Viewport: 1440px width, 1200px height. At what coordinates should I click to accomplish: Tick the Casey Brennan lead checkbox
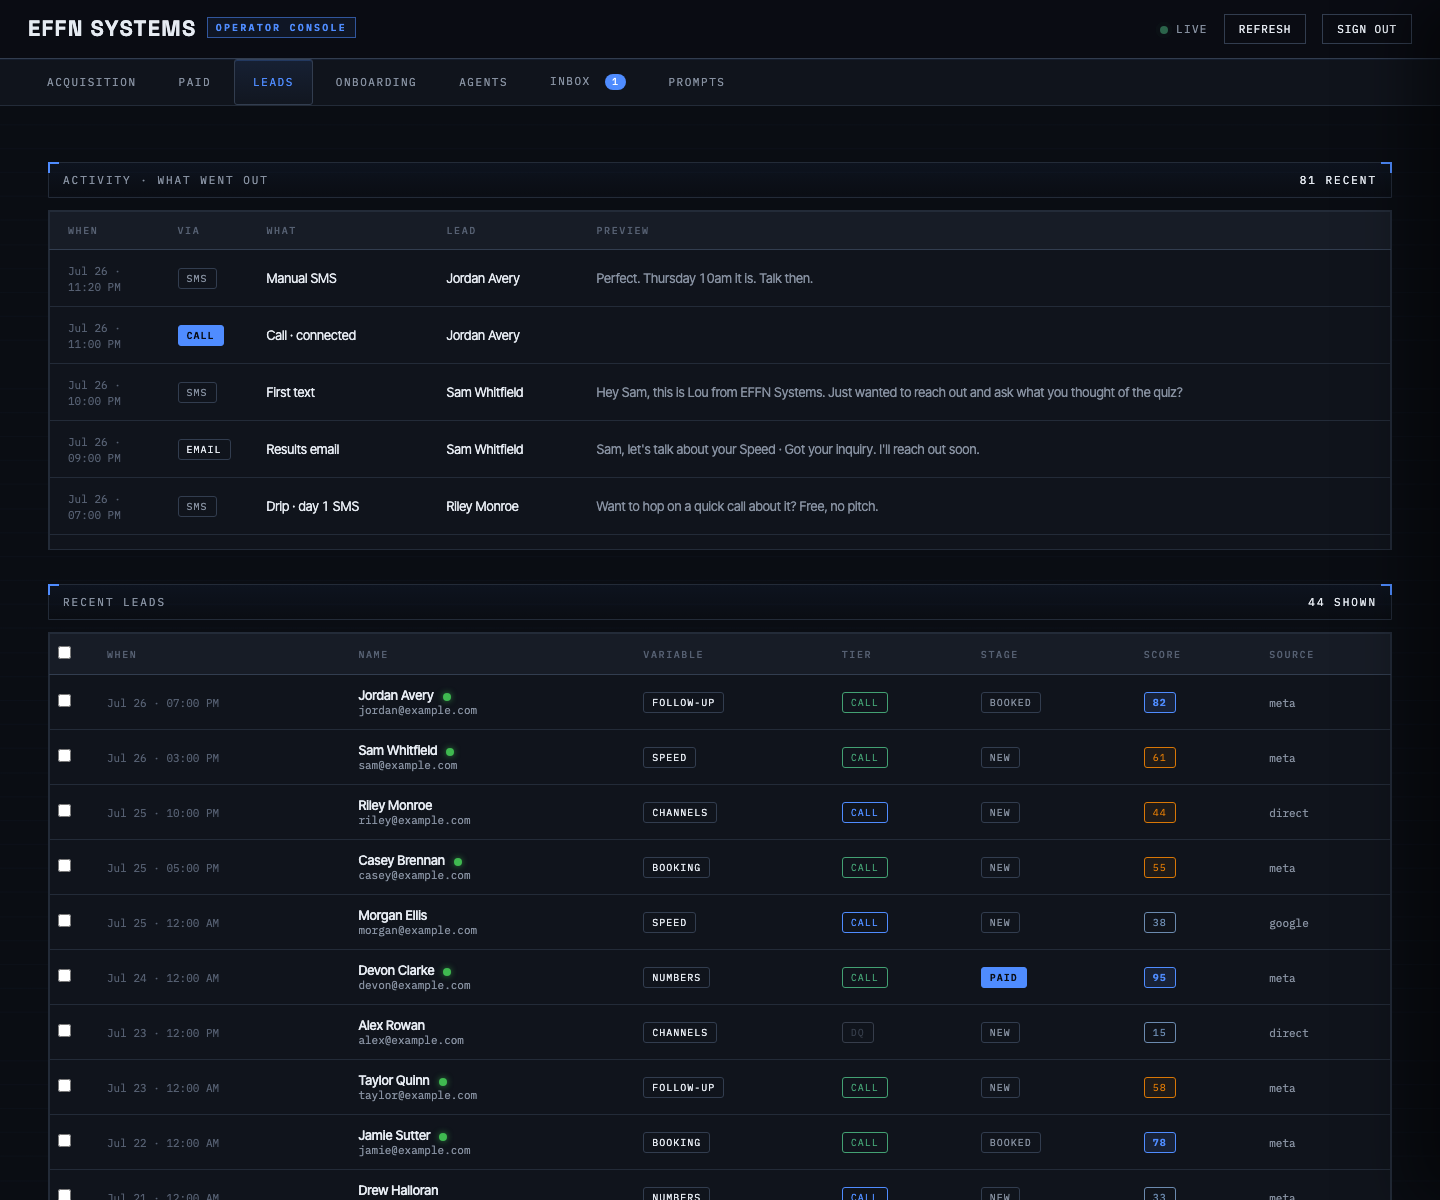(x=65, y=866)
